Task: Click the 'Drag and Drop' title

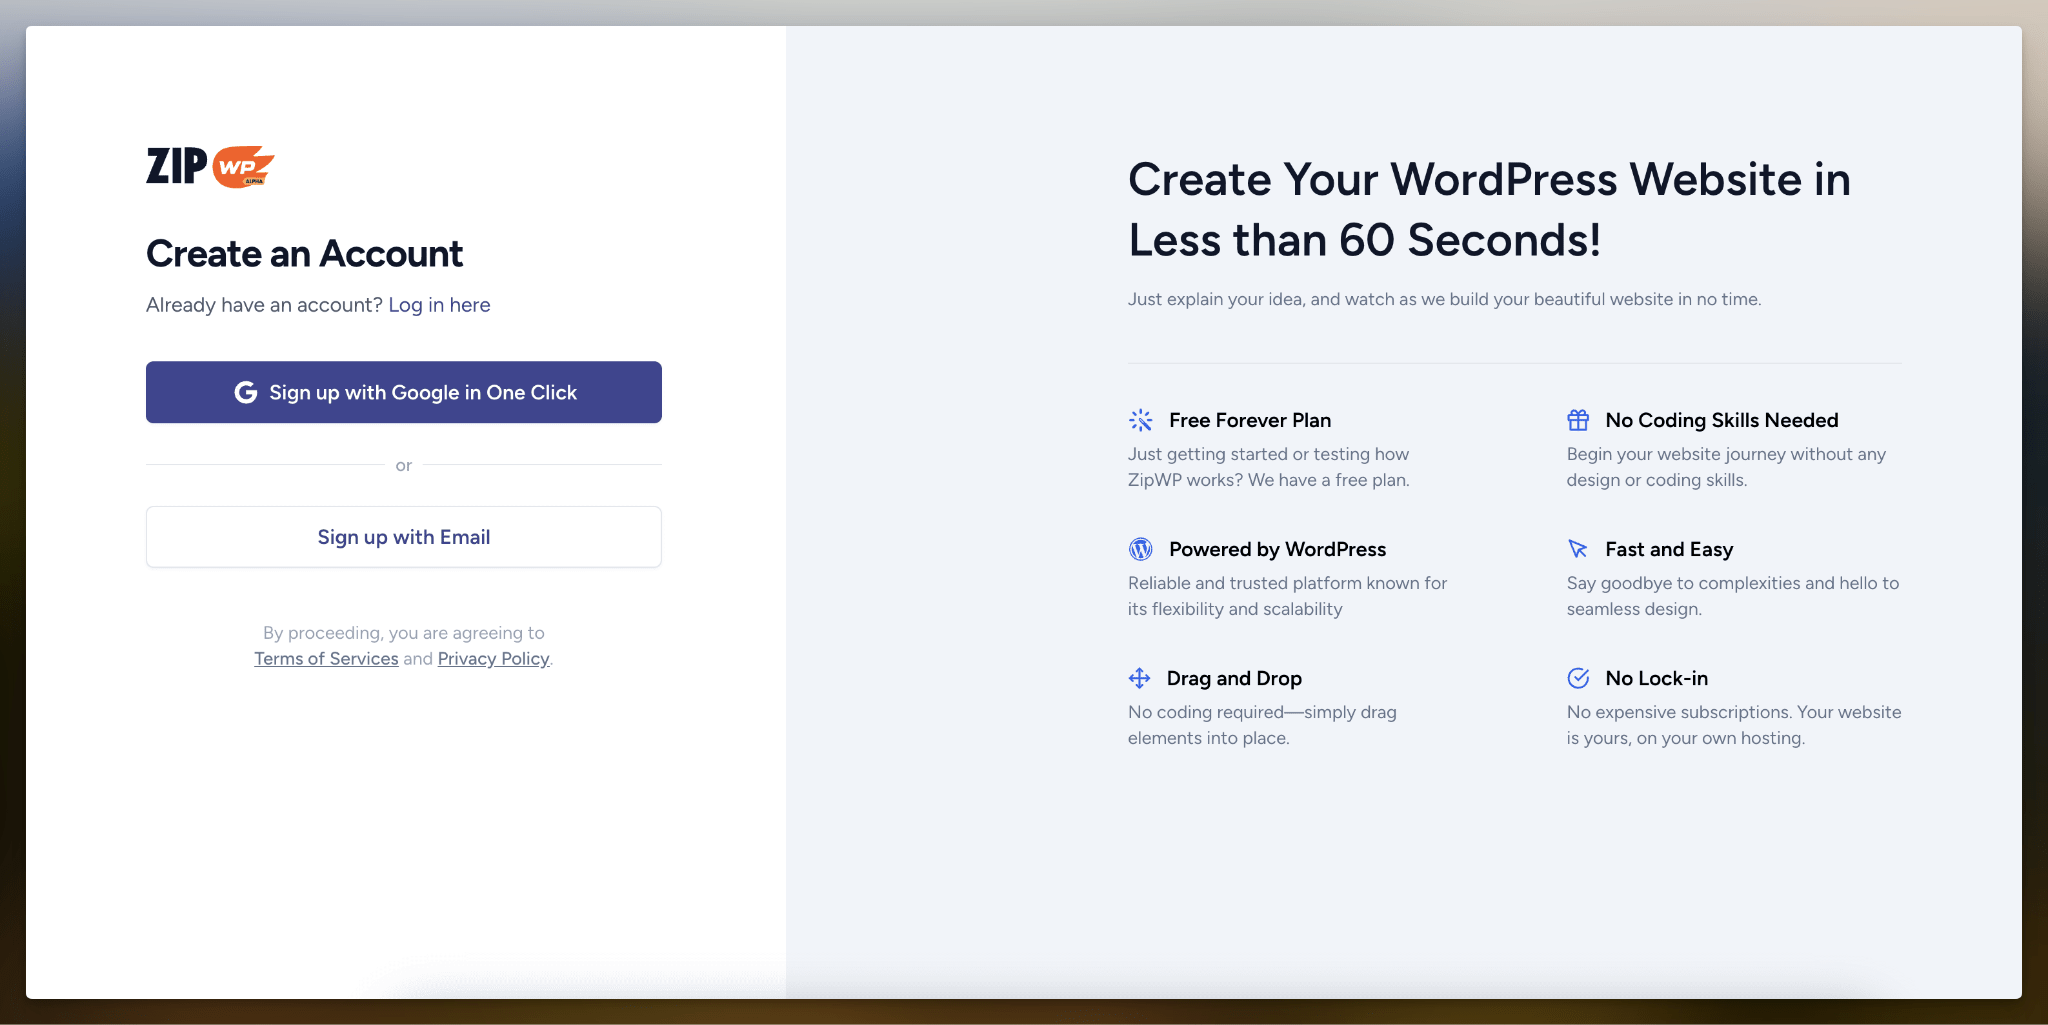Action: tap(1234, 678)
